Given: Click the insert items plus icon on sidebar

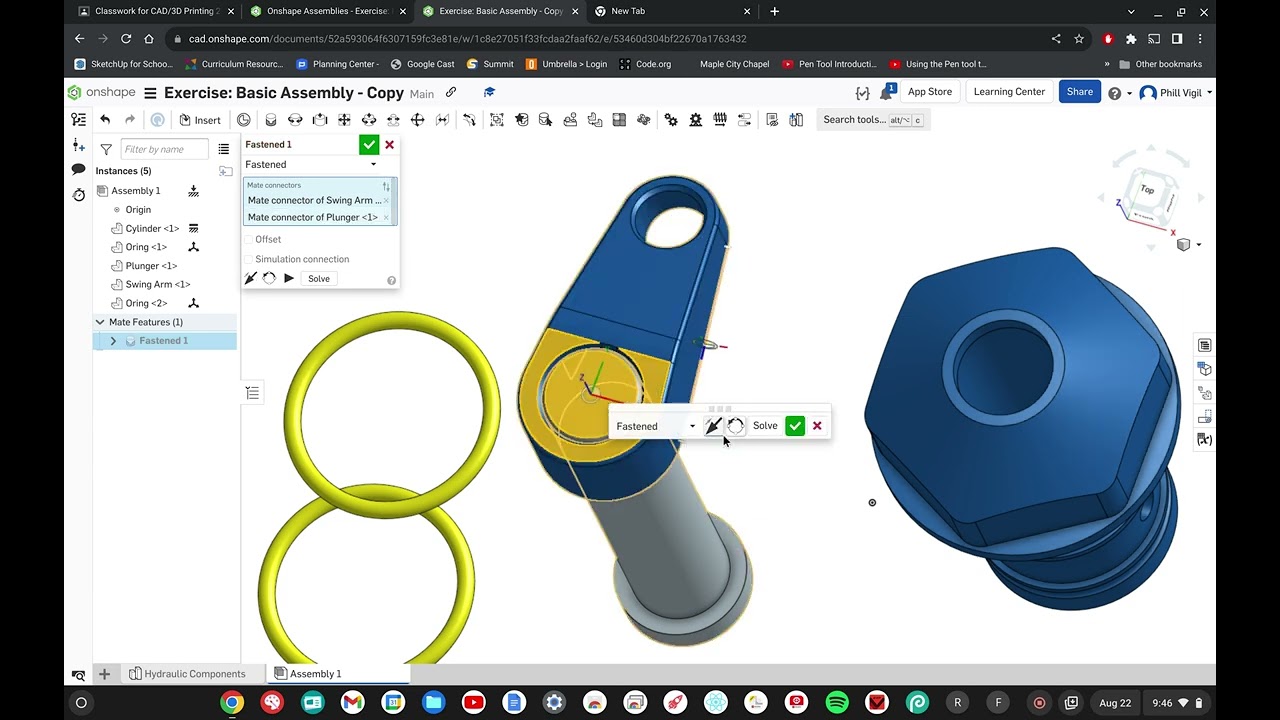Looking at the screenshot, I should pyautogui.click(x=78, y=146).
